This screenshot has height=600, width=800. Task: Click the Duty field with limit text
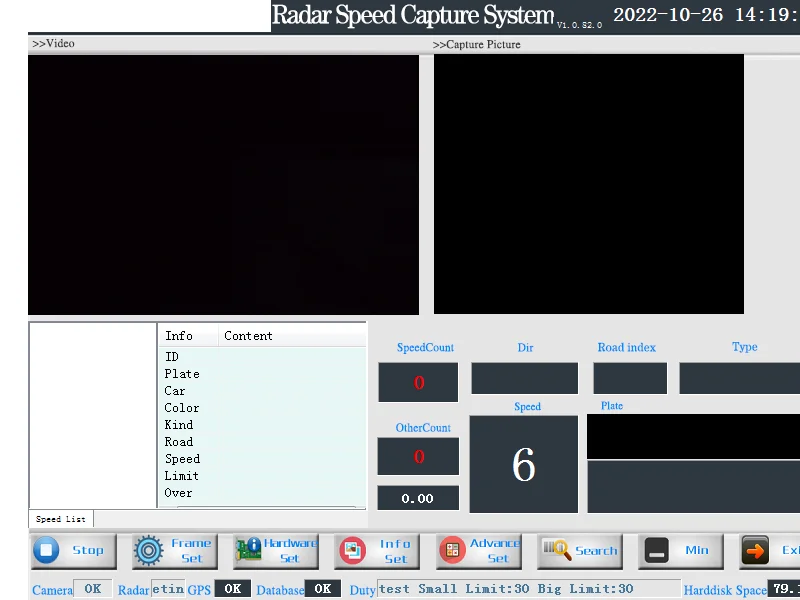529,589
